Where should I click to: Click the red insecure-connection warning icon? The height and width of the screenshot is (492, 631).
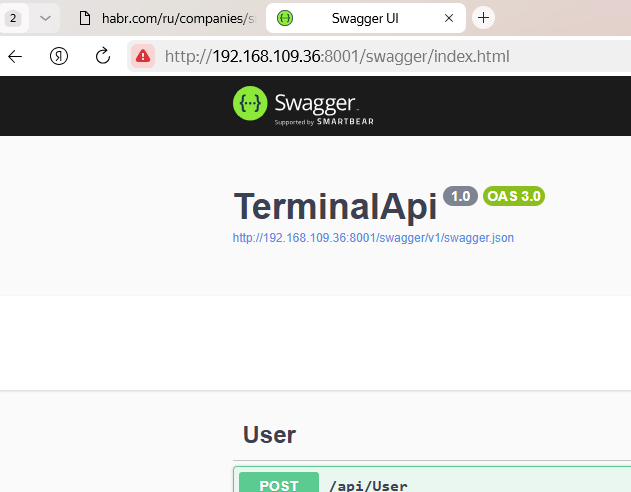(143, 56)
